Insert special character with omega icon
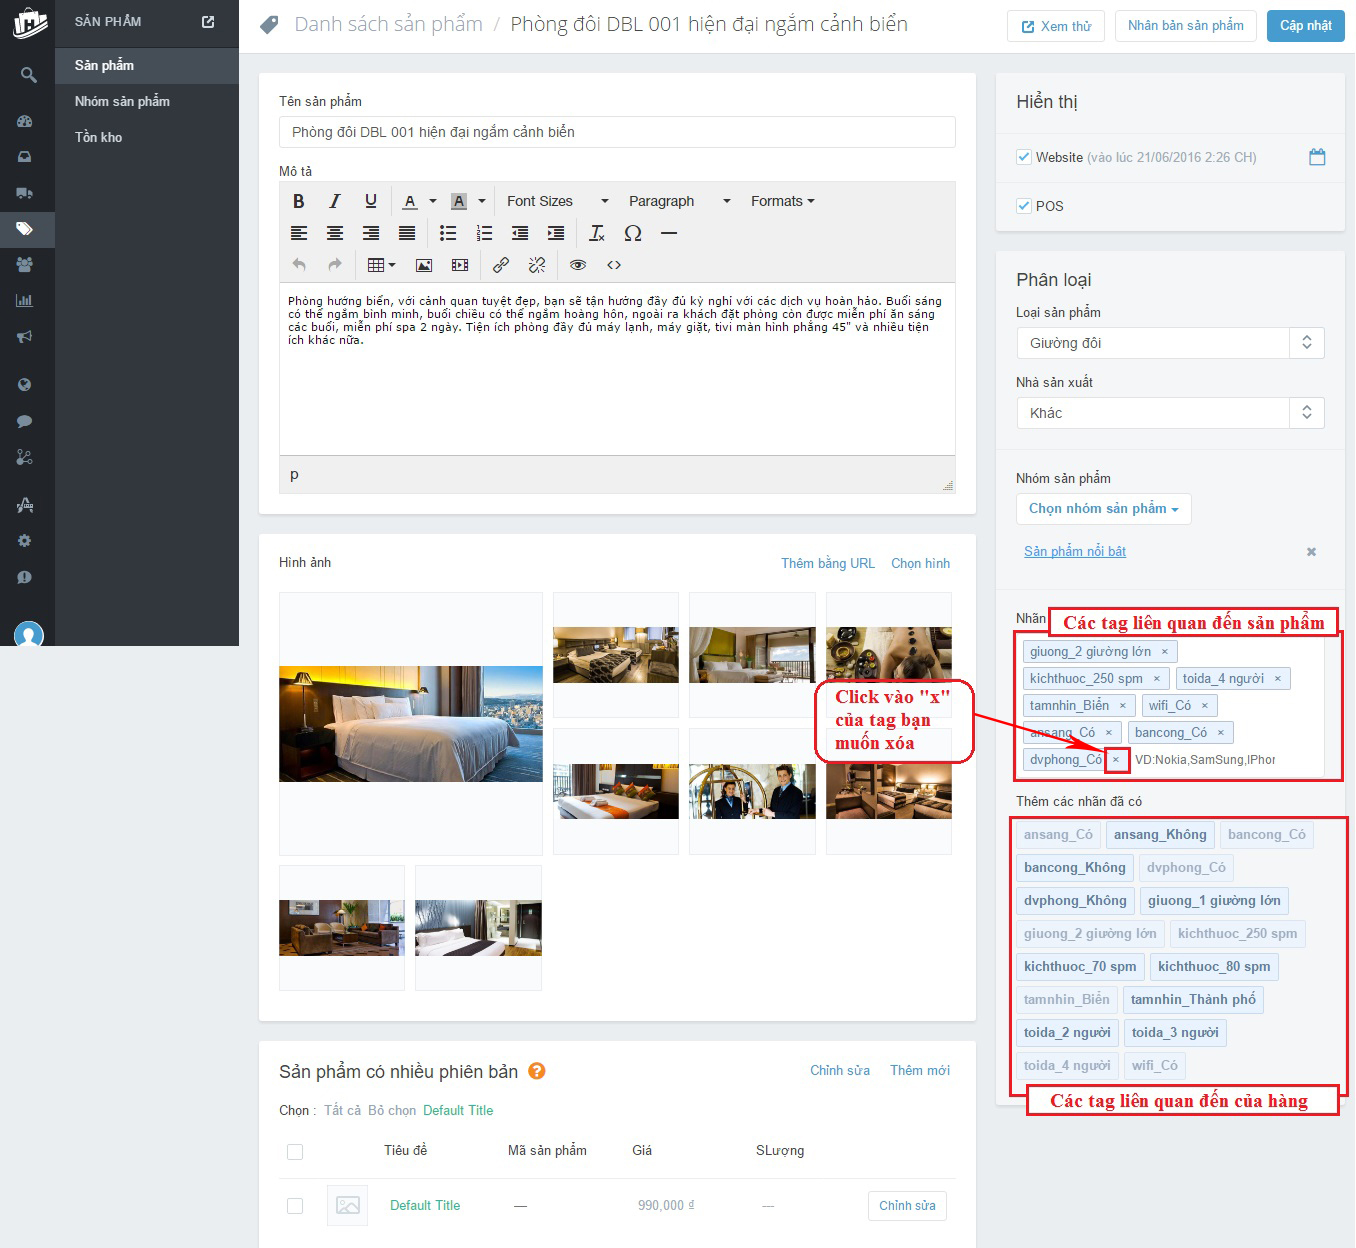This screenshot has width=1356, height=1248. (633, 233)
